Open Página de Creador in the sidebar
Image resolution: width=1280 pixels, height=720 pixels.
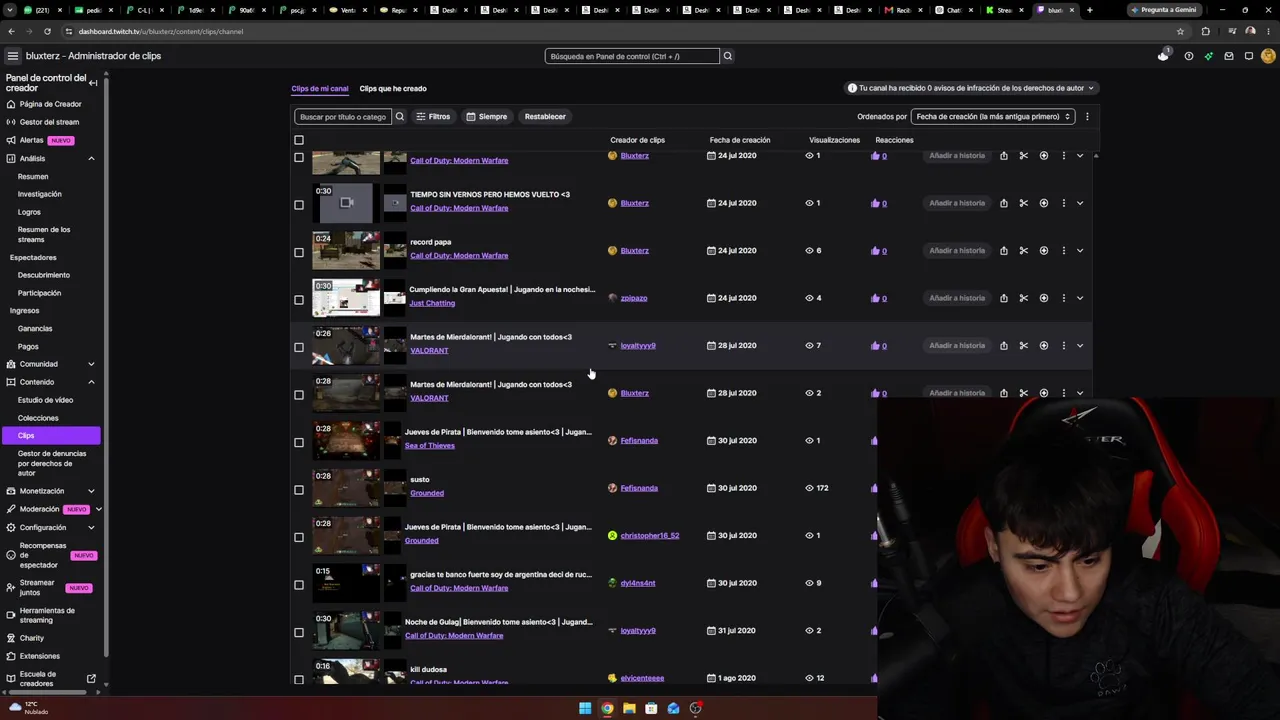pyautogui.click(x=50, y=104)
